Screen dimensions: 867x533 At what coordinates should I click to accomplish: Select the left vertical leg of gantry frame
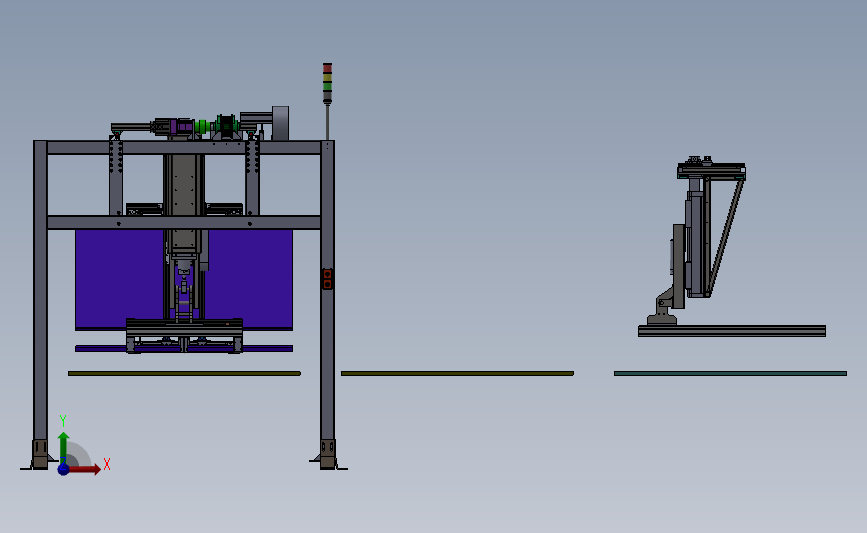(40, 290)
